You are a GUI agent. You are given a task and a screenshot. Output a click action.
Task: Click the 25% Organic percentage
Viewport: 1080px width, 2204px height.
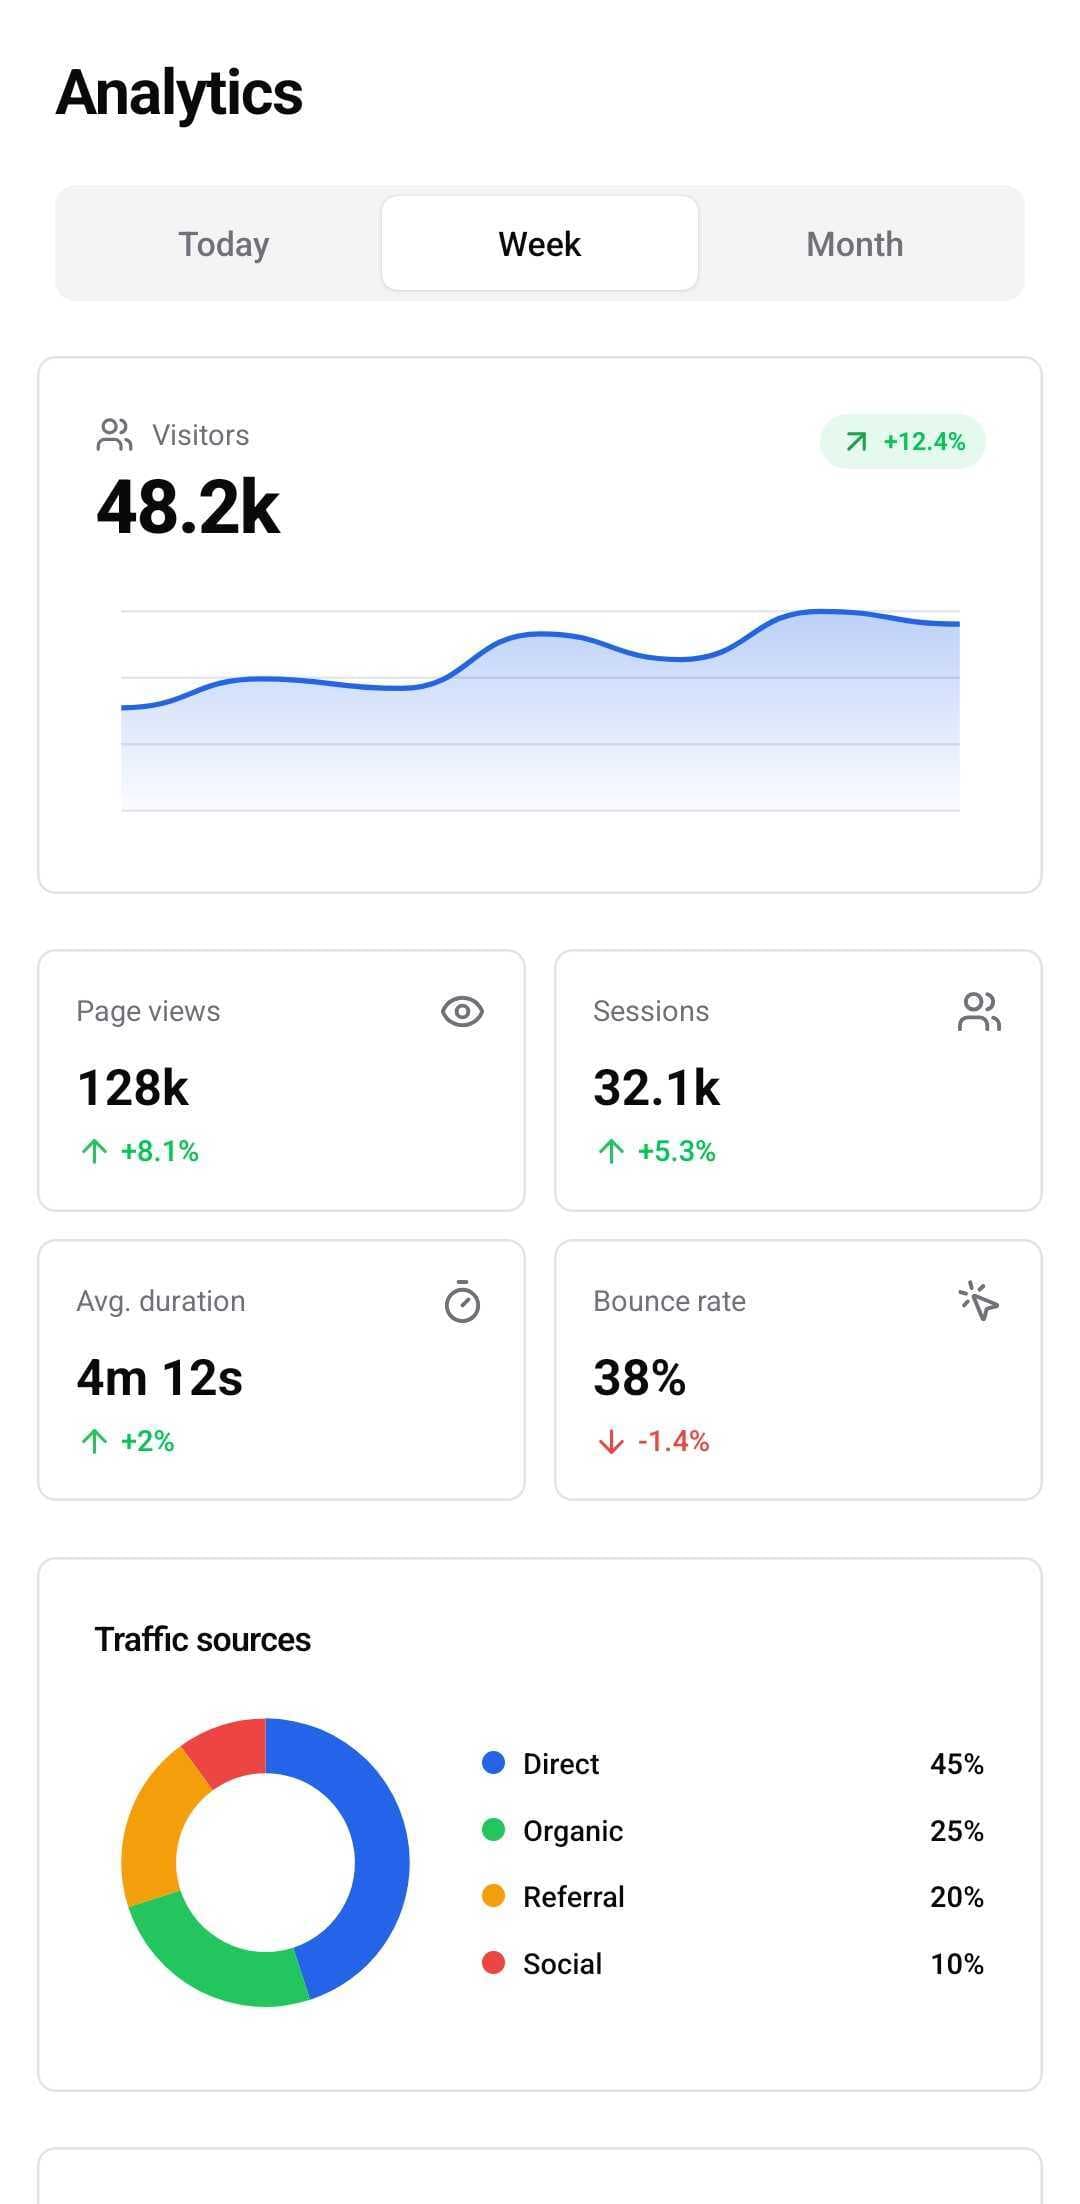[x=957, y=1830]
